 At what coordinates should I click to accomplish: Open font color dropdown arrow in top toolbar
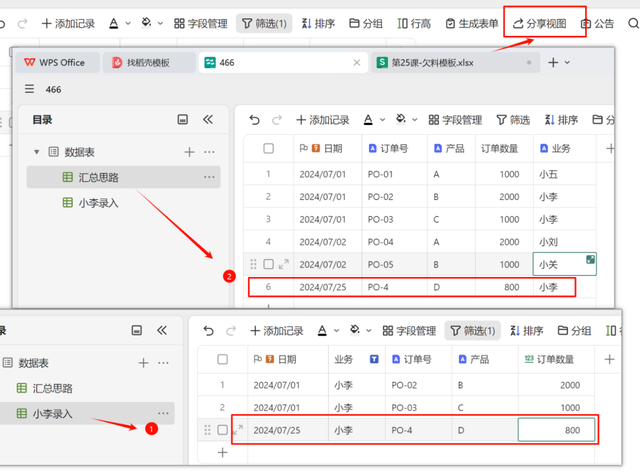128,24
